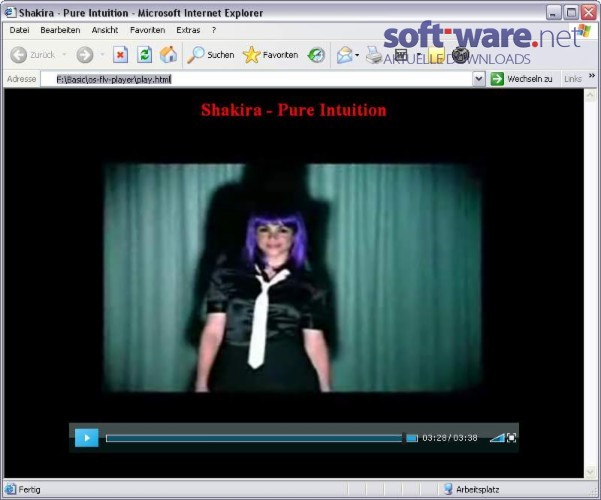Go back with the Zurück button
Screen dimensions: 601x500
click(33, 55)
